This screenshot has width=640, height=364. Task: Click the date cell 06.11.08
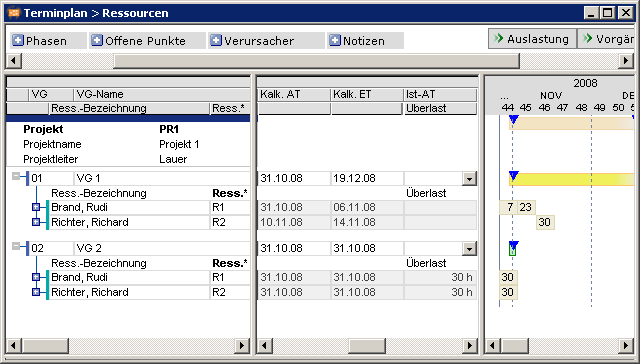[367, 207]
